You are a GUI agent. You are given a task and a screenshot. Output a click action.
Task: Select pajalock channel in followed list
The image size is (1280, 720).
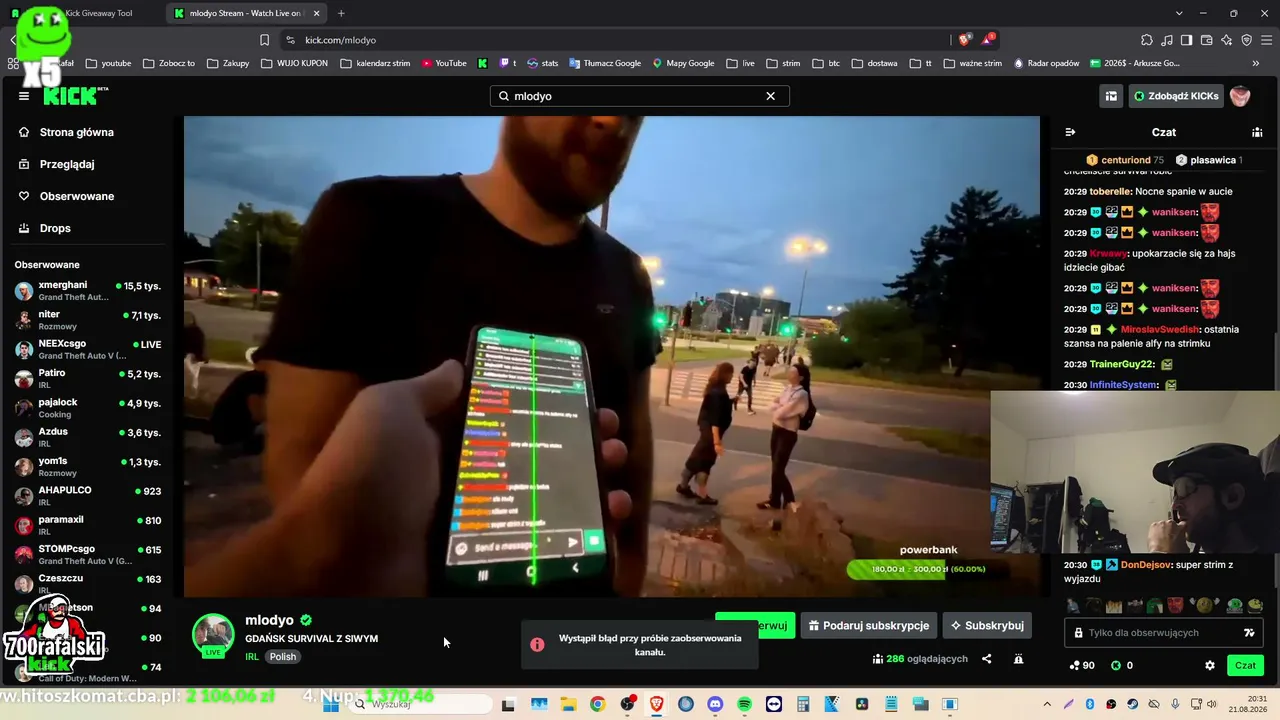[88, 408]
